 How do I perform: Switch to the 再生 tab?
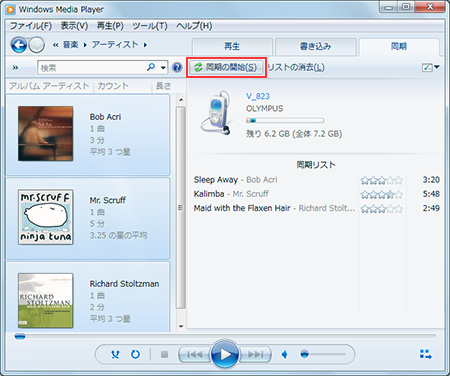232,47
